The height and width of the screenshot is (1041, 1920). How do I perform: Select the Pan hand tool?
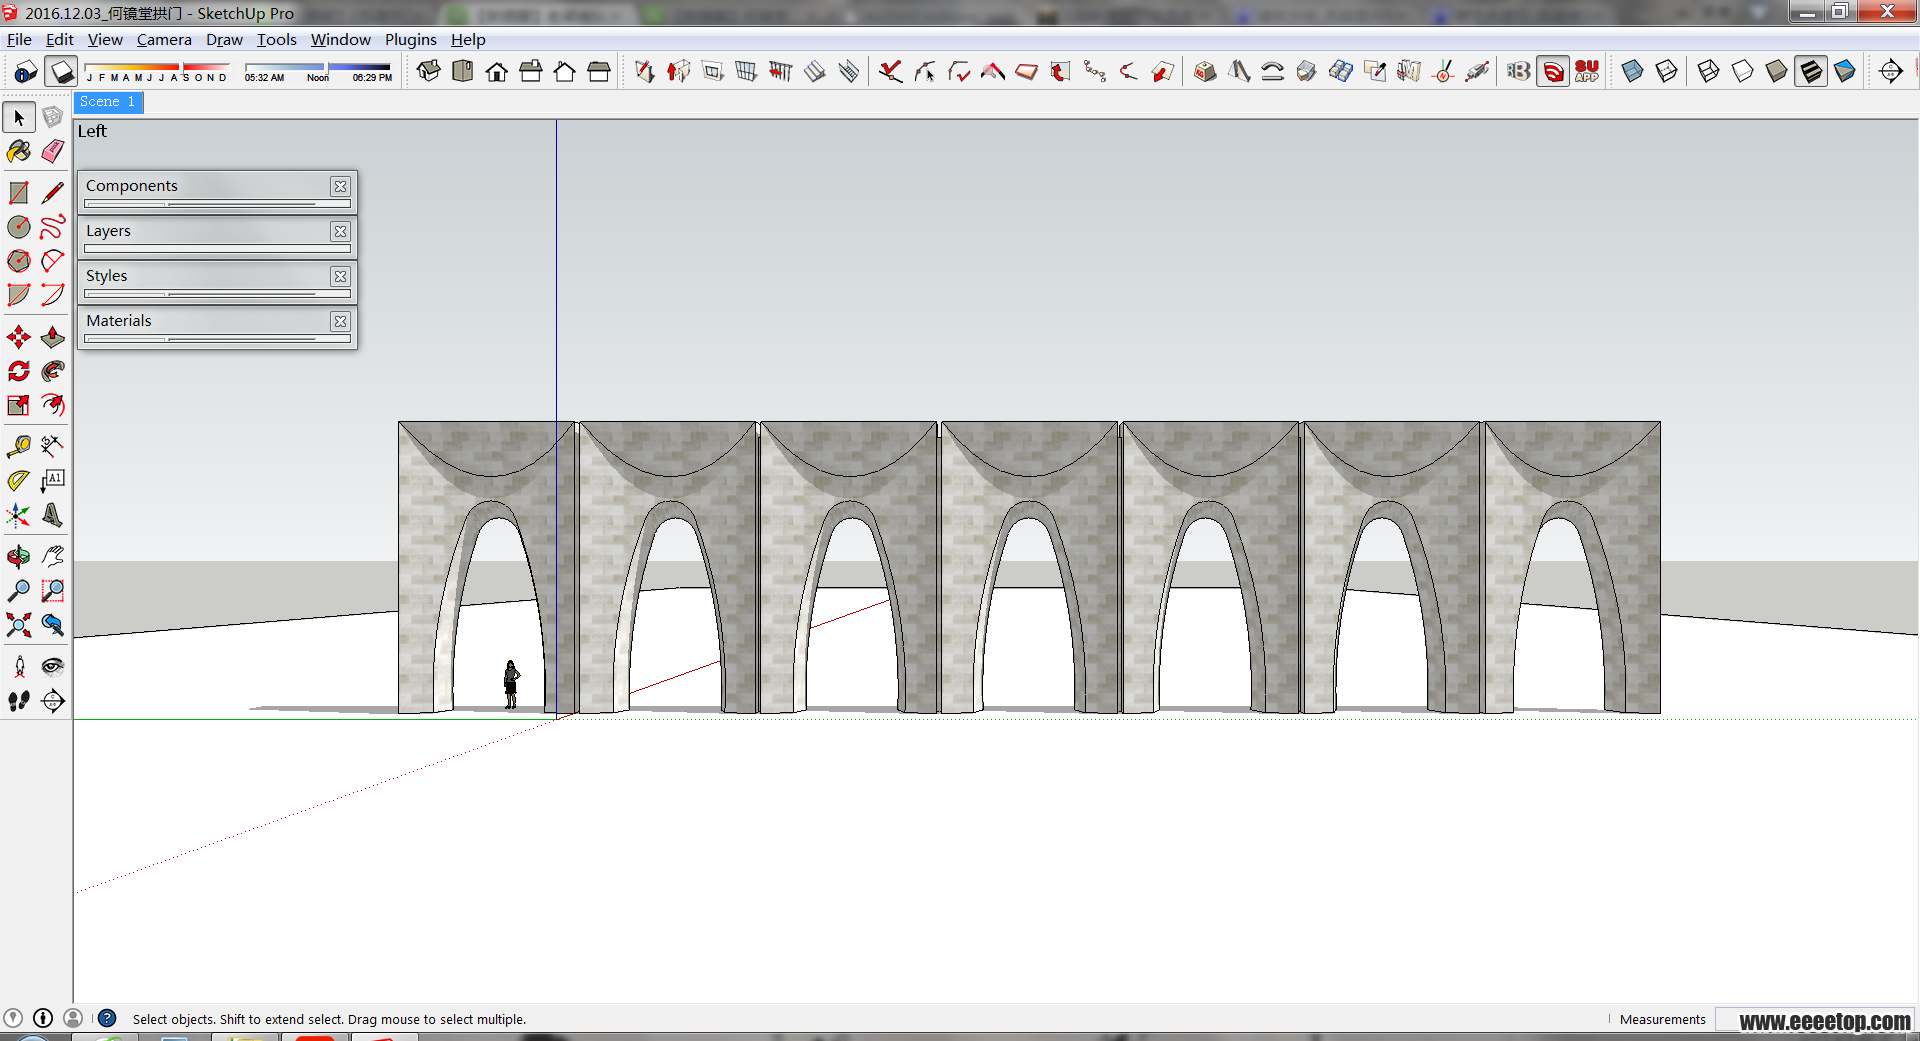(x=53, y=557)
